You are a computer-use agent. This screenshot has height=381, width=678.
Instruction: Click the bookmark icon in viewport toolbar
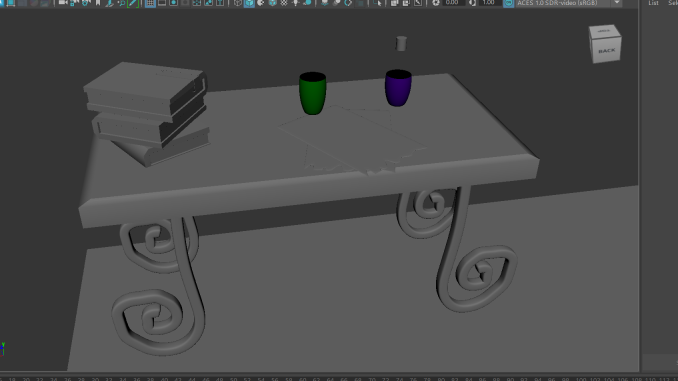pyautogui.click(x=98, y=3)
